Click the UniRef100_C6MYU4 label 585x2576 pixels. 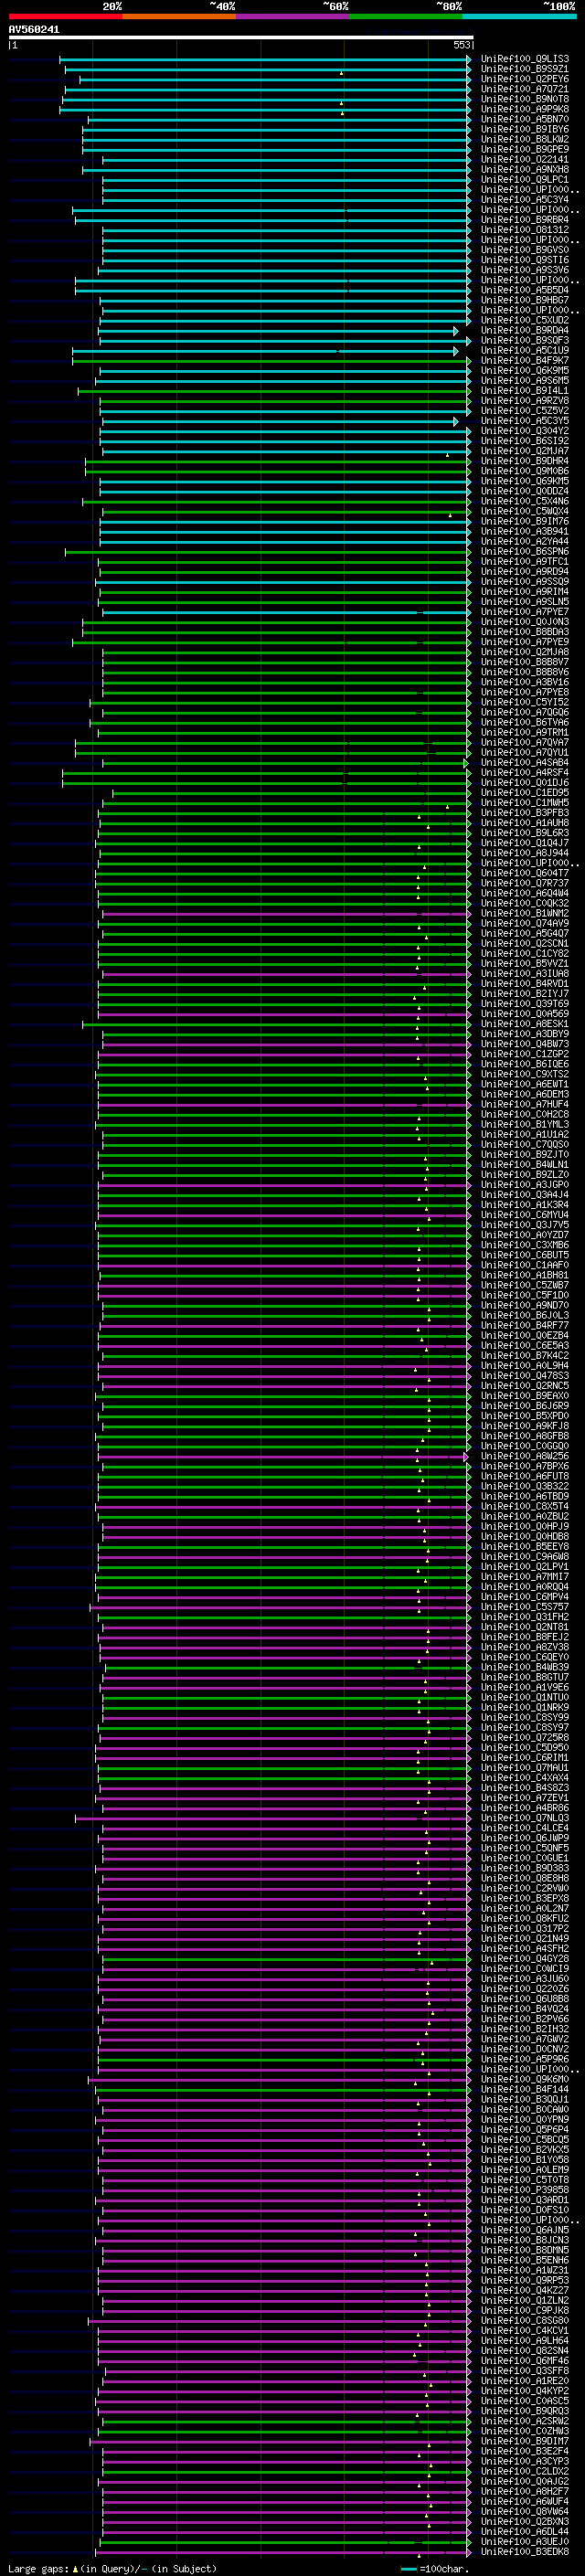click(525, 1215)
